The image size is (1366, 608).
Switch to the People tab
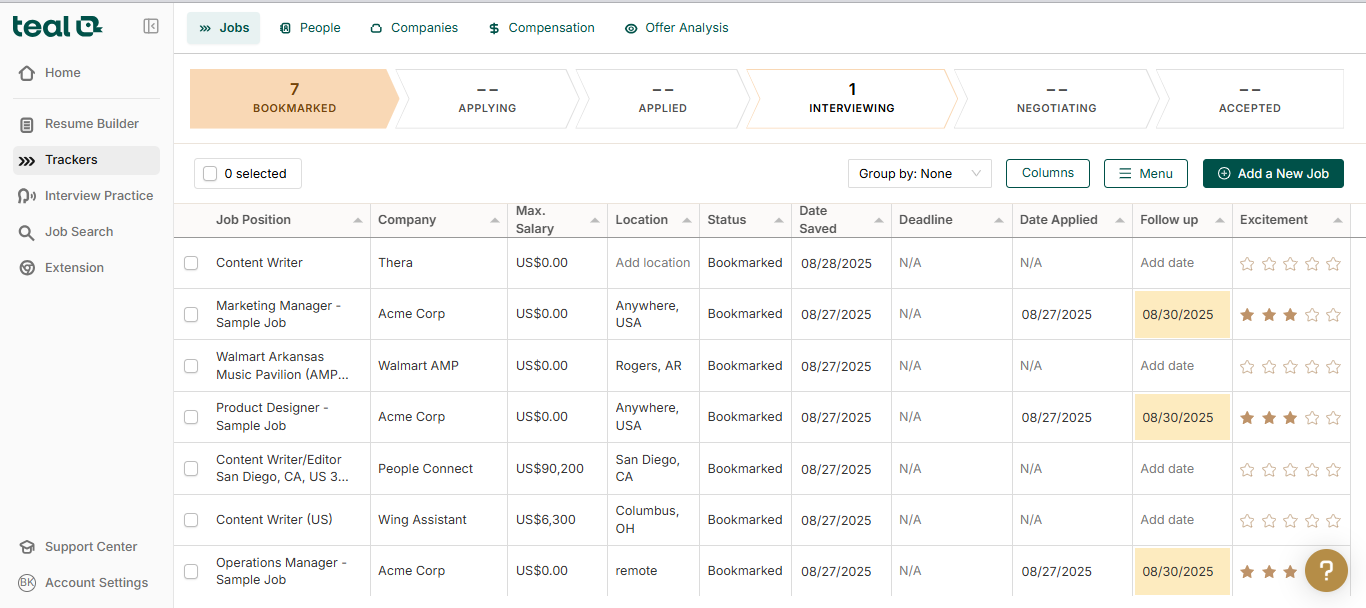click(x=310, y=27)
